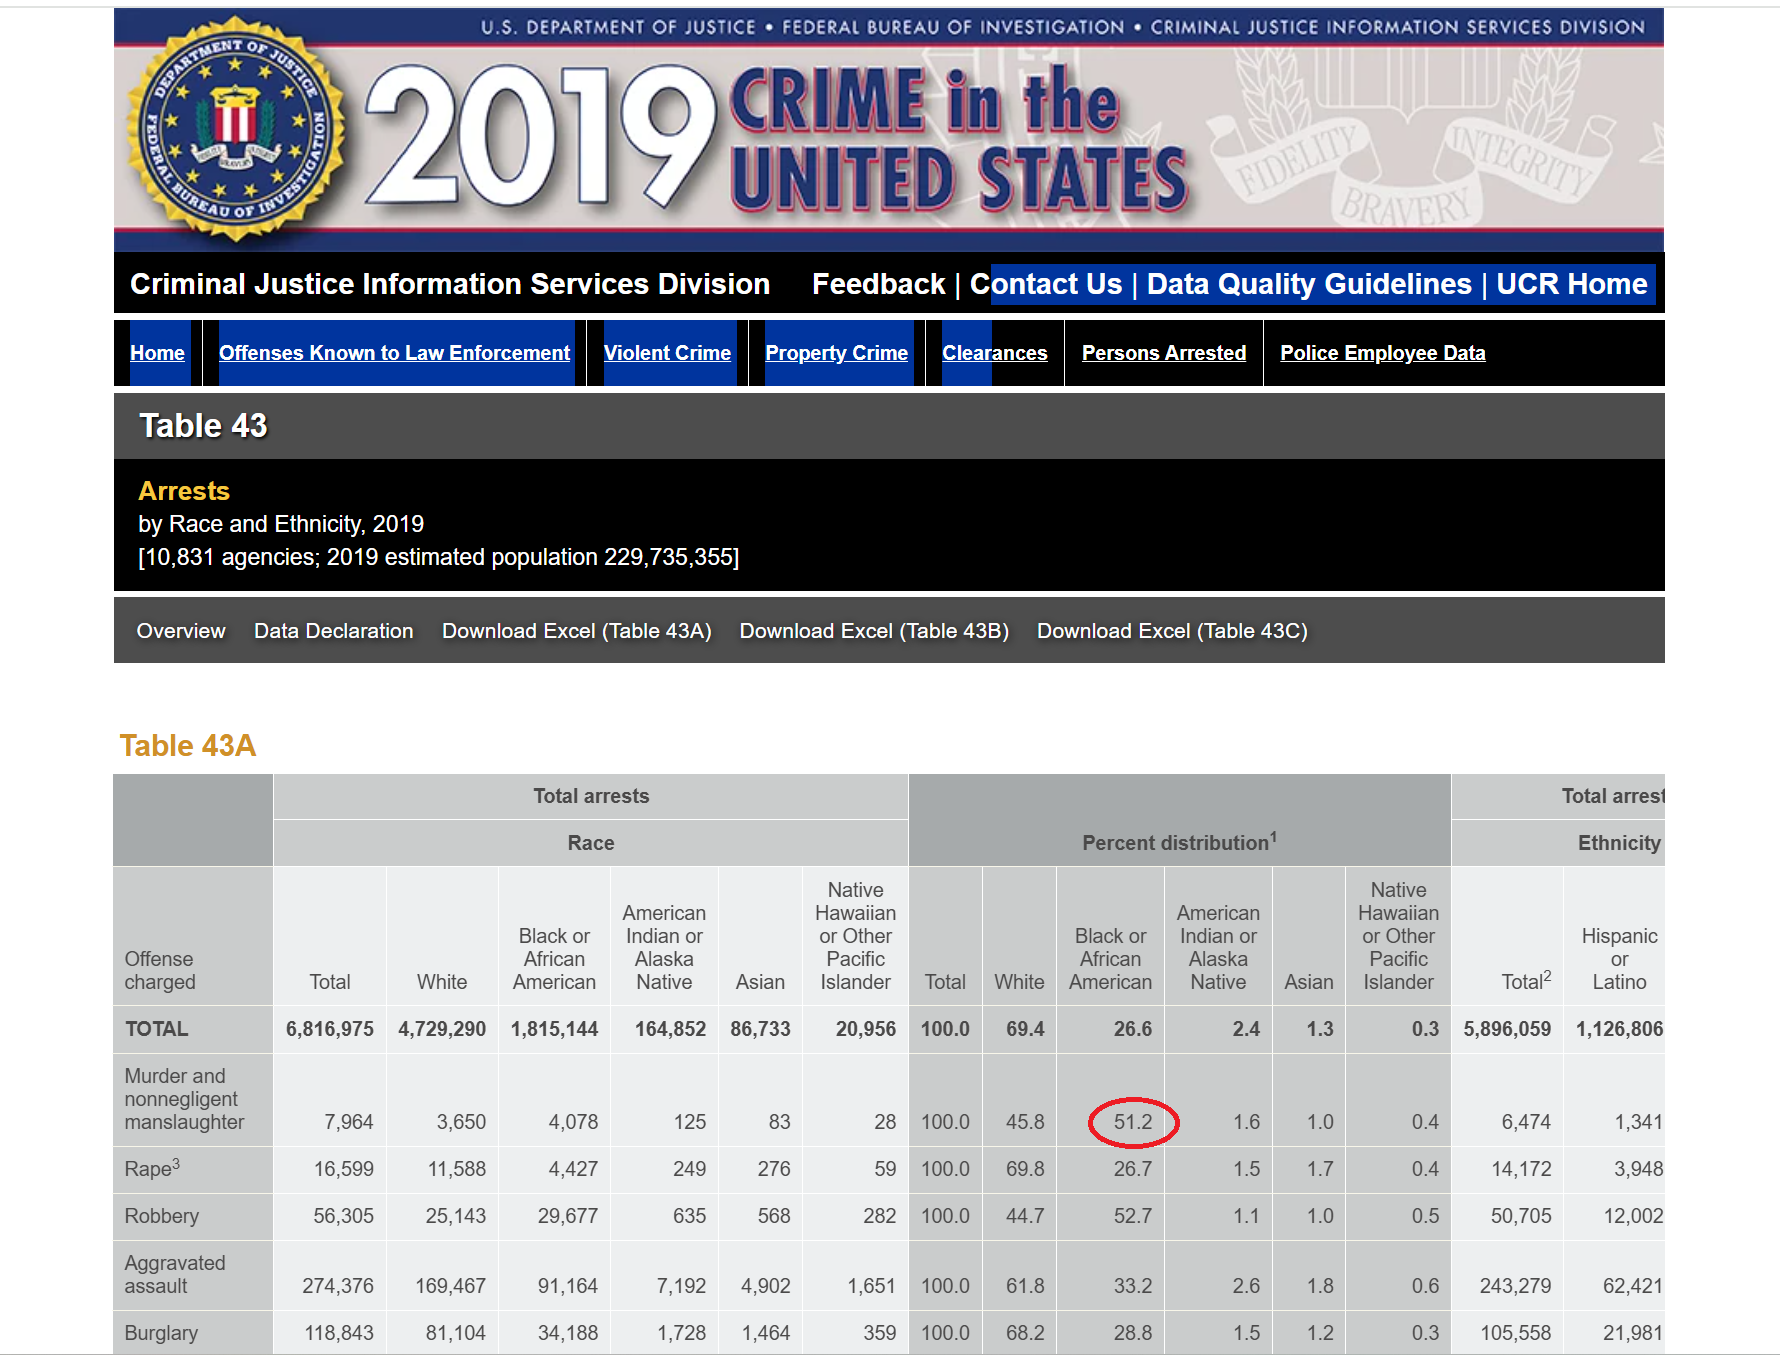1780x1355 pixels.
Task: Click the Ethnicity group header
Action: (x=1619, y=843)
